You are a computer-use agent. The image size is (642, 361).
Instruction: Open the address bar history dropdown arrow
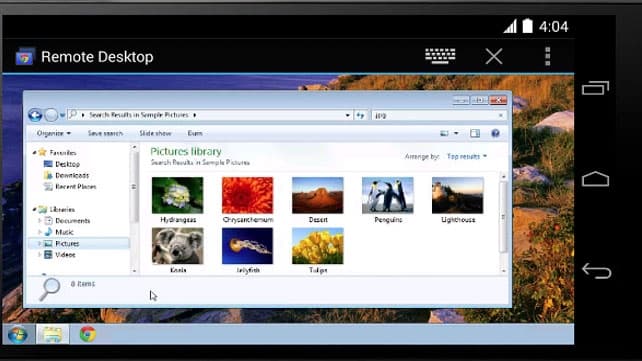pos(347,115)
